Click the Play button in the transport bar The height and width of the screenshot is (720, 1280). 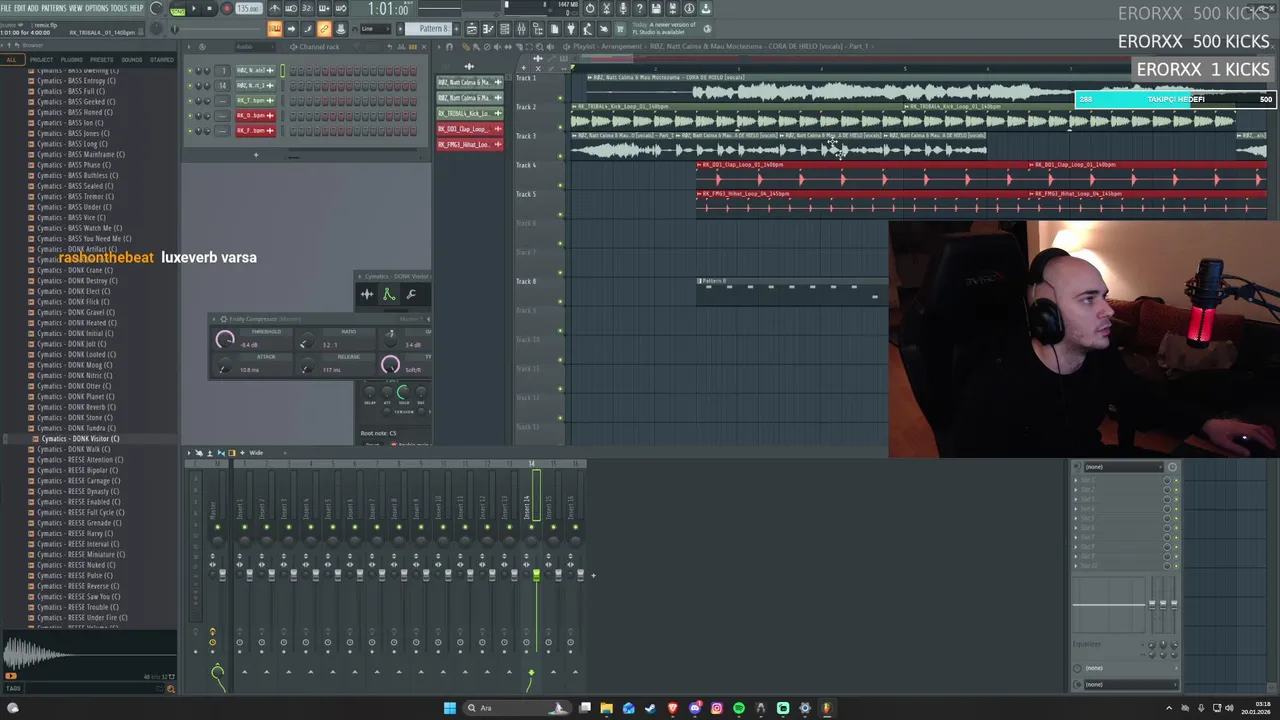194,9
